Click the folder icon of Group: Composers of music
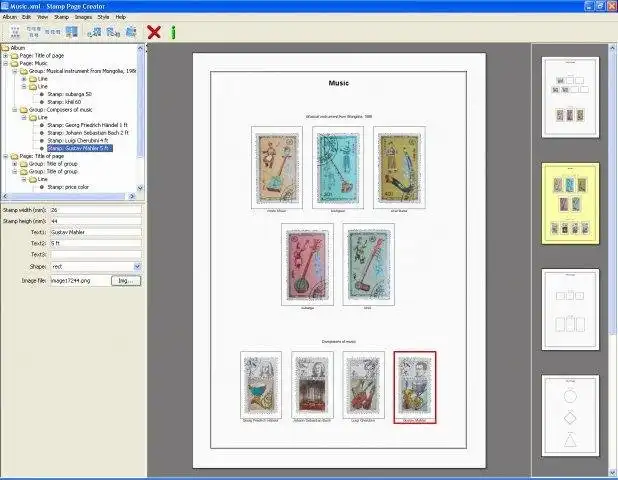618x480 pixels. 24,110
